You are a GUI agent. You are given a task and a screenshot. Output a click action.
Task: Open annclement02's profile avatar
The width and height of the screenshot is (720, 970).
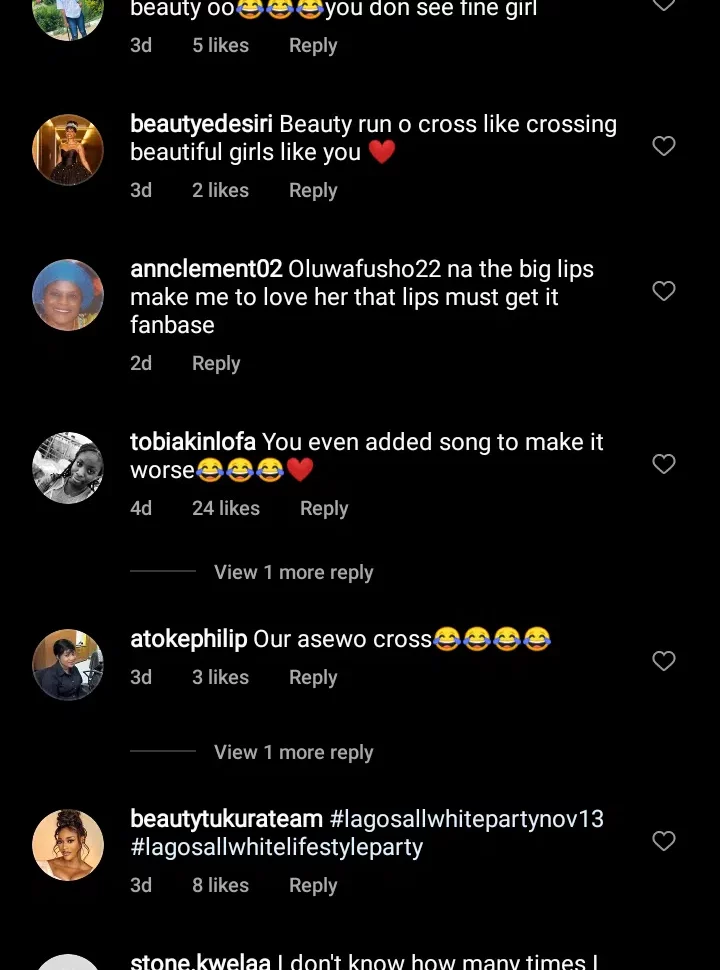pos(68,295)
